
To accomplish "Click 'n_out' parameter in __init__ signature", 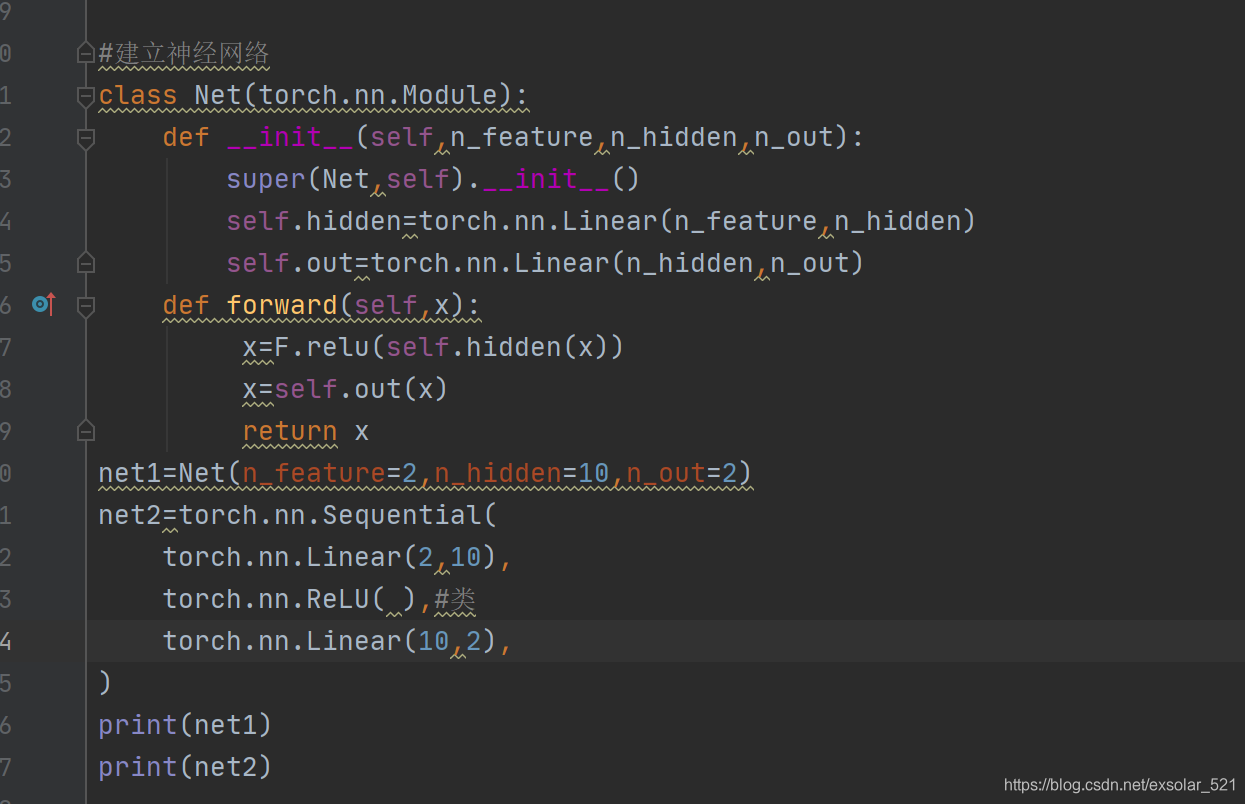I will point(794,137).
